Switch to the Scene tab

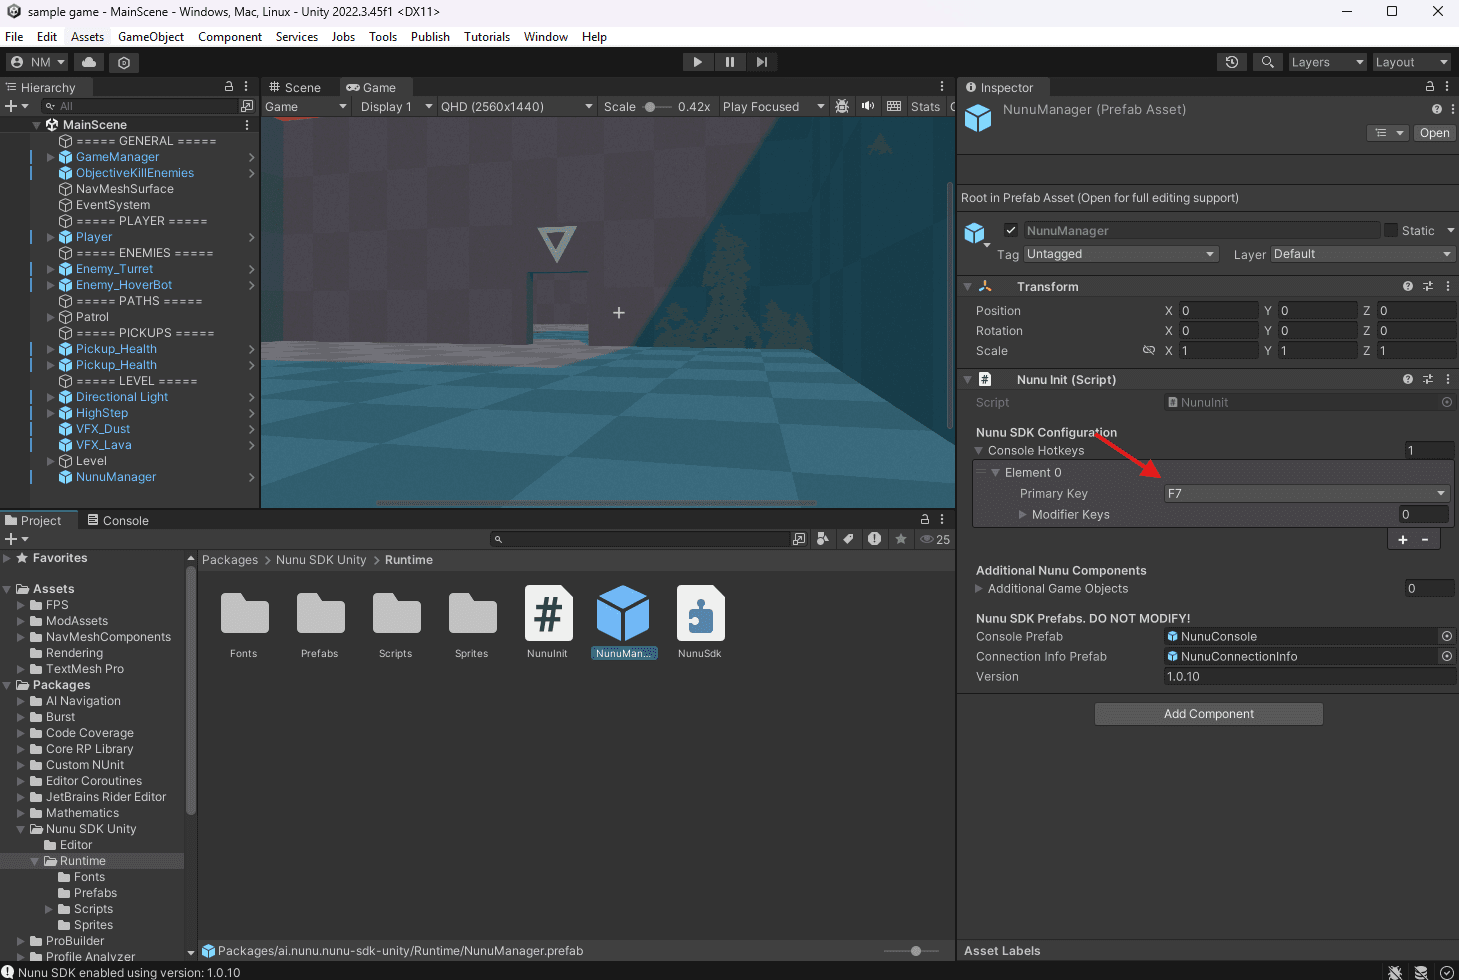coord(296,87)
